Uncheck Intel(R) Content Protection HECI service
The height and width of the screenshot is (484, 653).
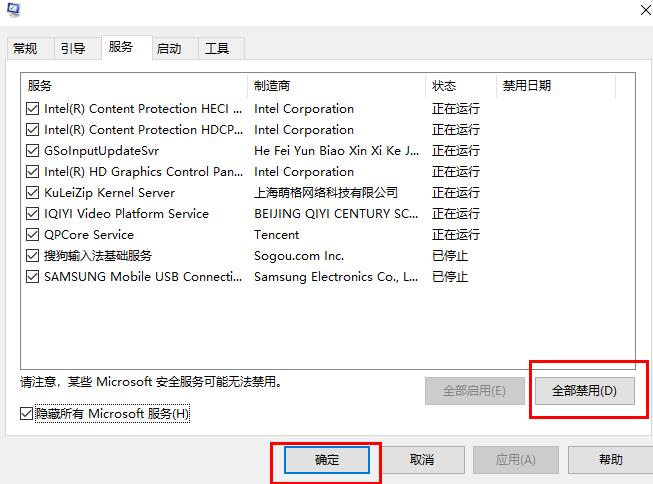(33, 109)
